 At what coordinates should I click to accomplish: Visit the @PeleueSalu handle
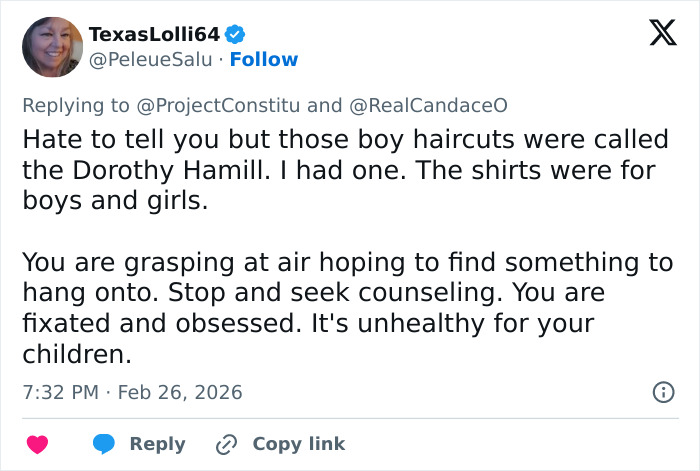(150, 60)
